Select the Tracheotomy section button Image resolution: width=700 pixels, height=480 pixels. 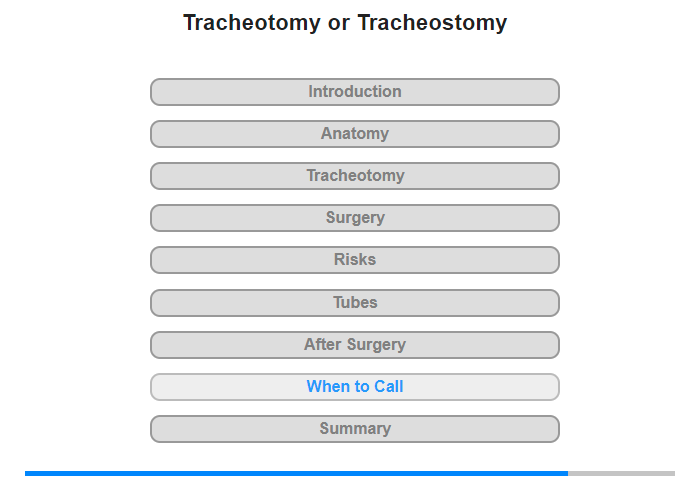click(x=355, y=176)
